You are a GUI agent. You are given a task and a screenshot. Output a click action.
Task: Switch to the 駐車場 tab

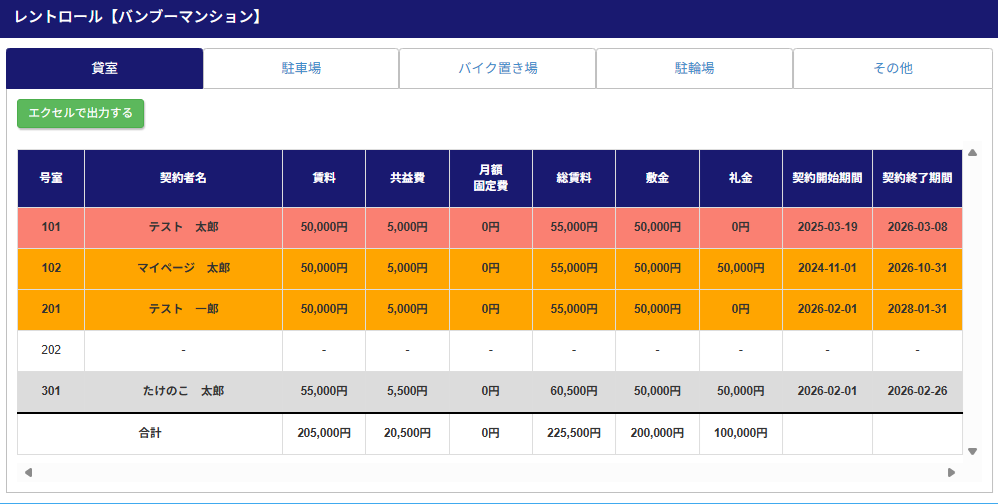click(x=301, y=69)
